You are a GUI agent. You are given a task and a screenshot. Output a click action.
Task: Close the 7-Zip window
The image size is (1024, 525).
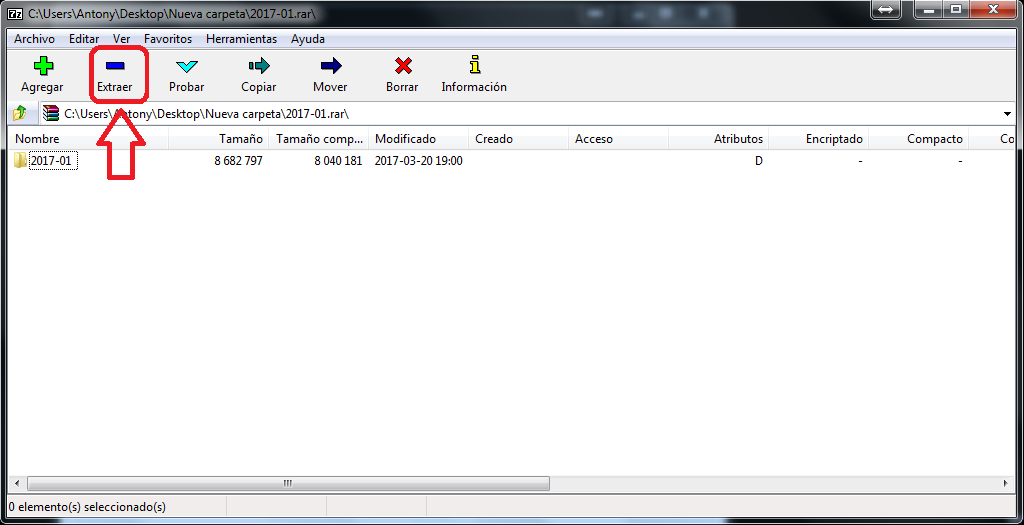(994, 9)
